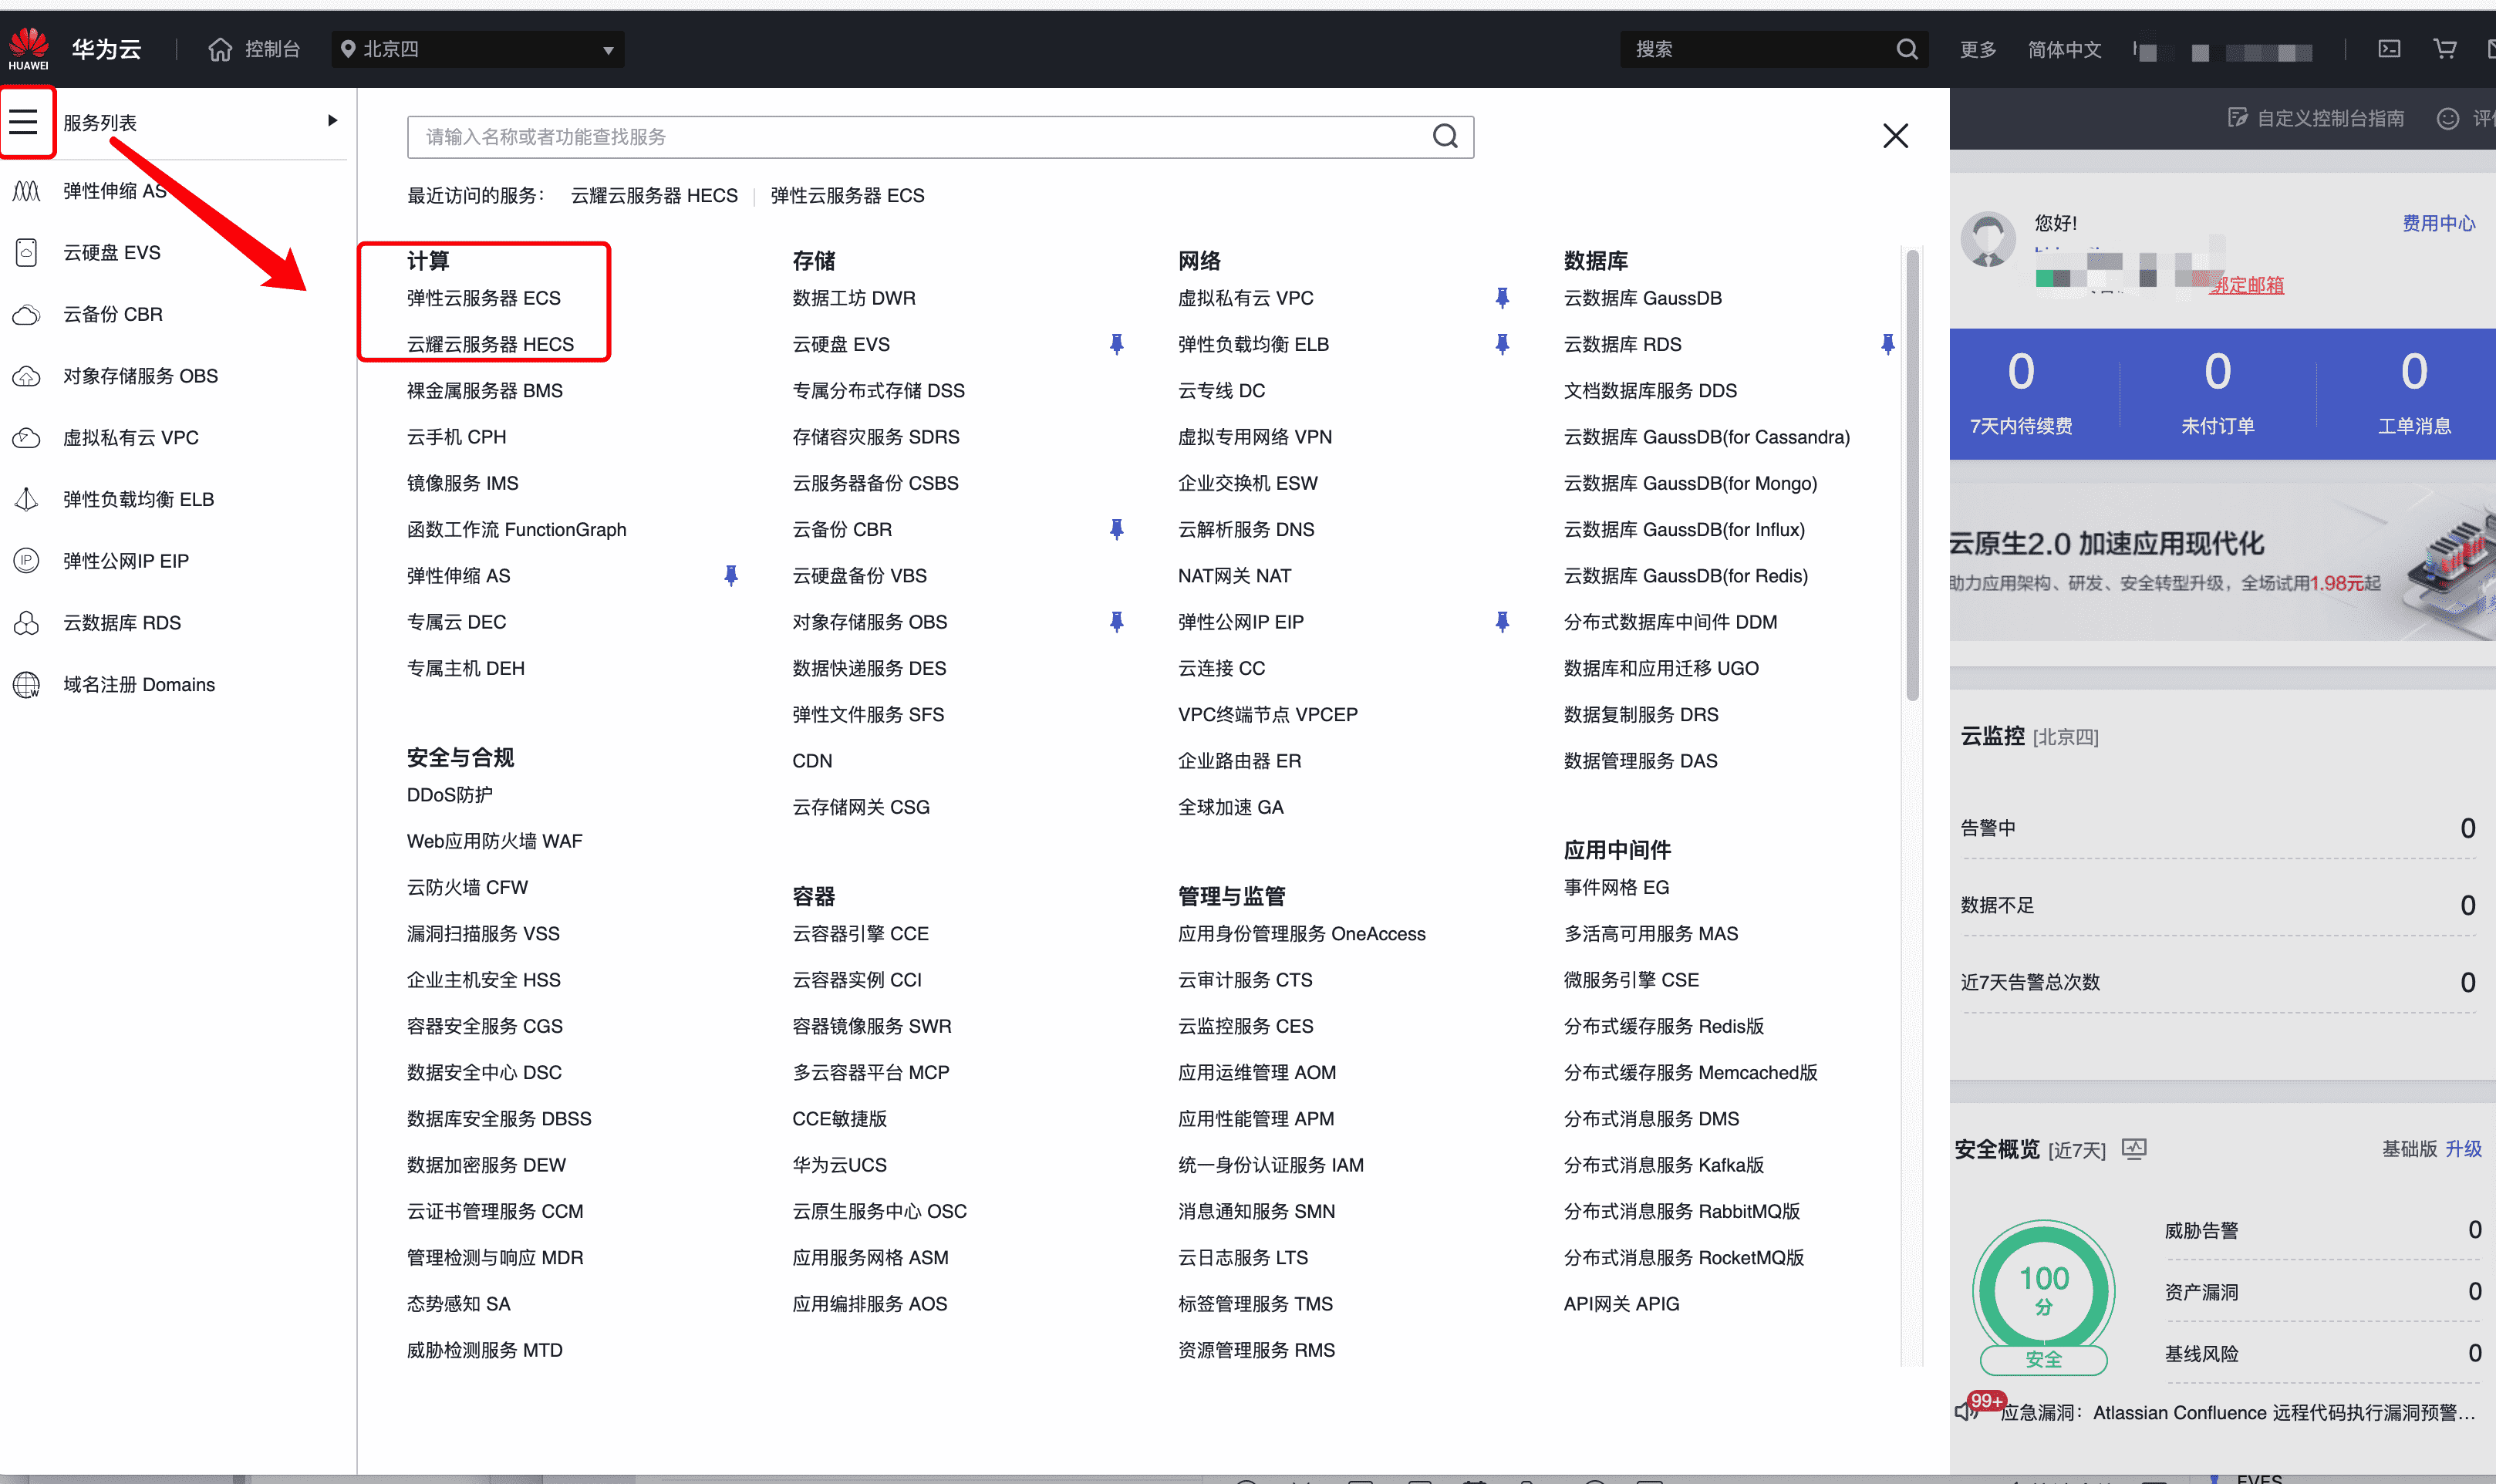Select 对象存储服务 OBS in left sidebar
This screenshot has width=2496, height=1484.
point(140,376)
